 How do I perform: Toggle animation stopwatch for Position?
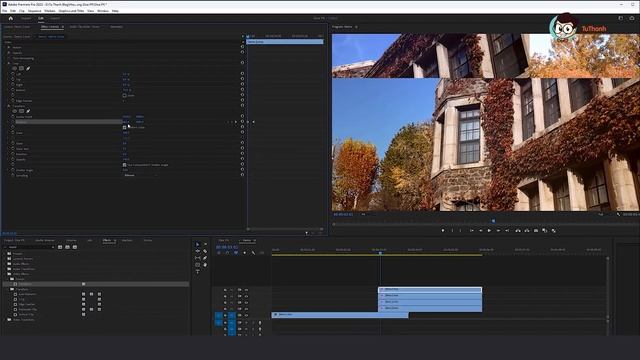point(13,122)
